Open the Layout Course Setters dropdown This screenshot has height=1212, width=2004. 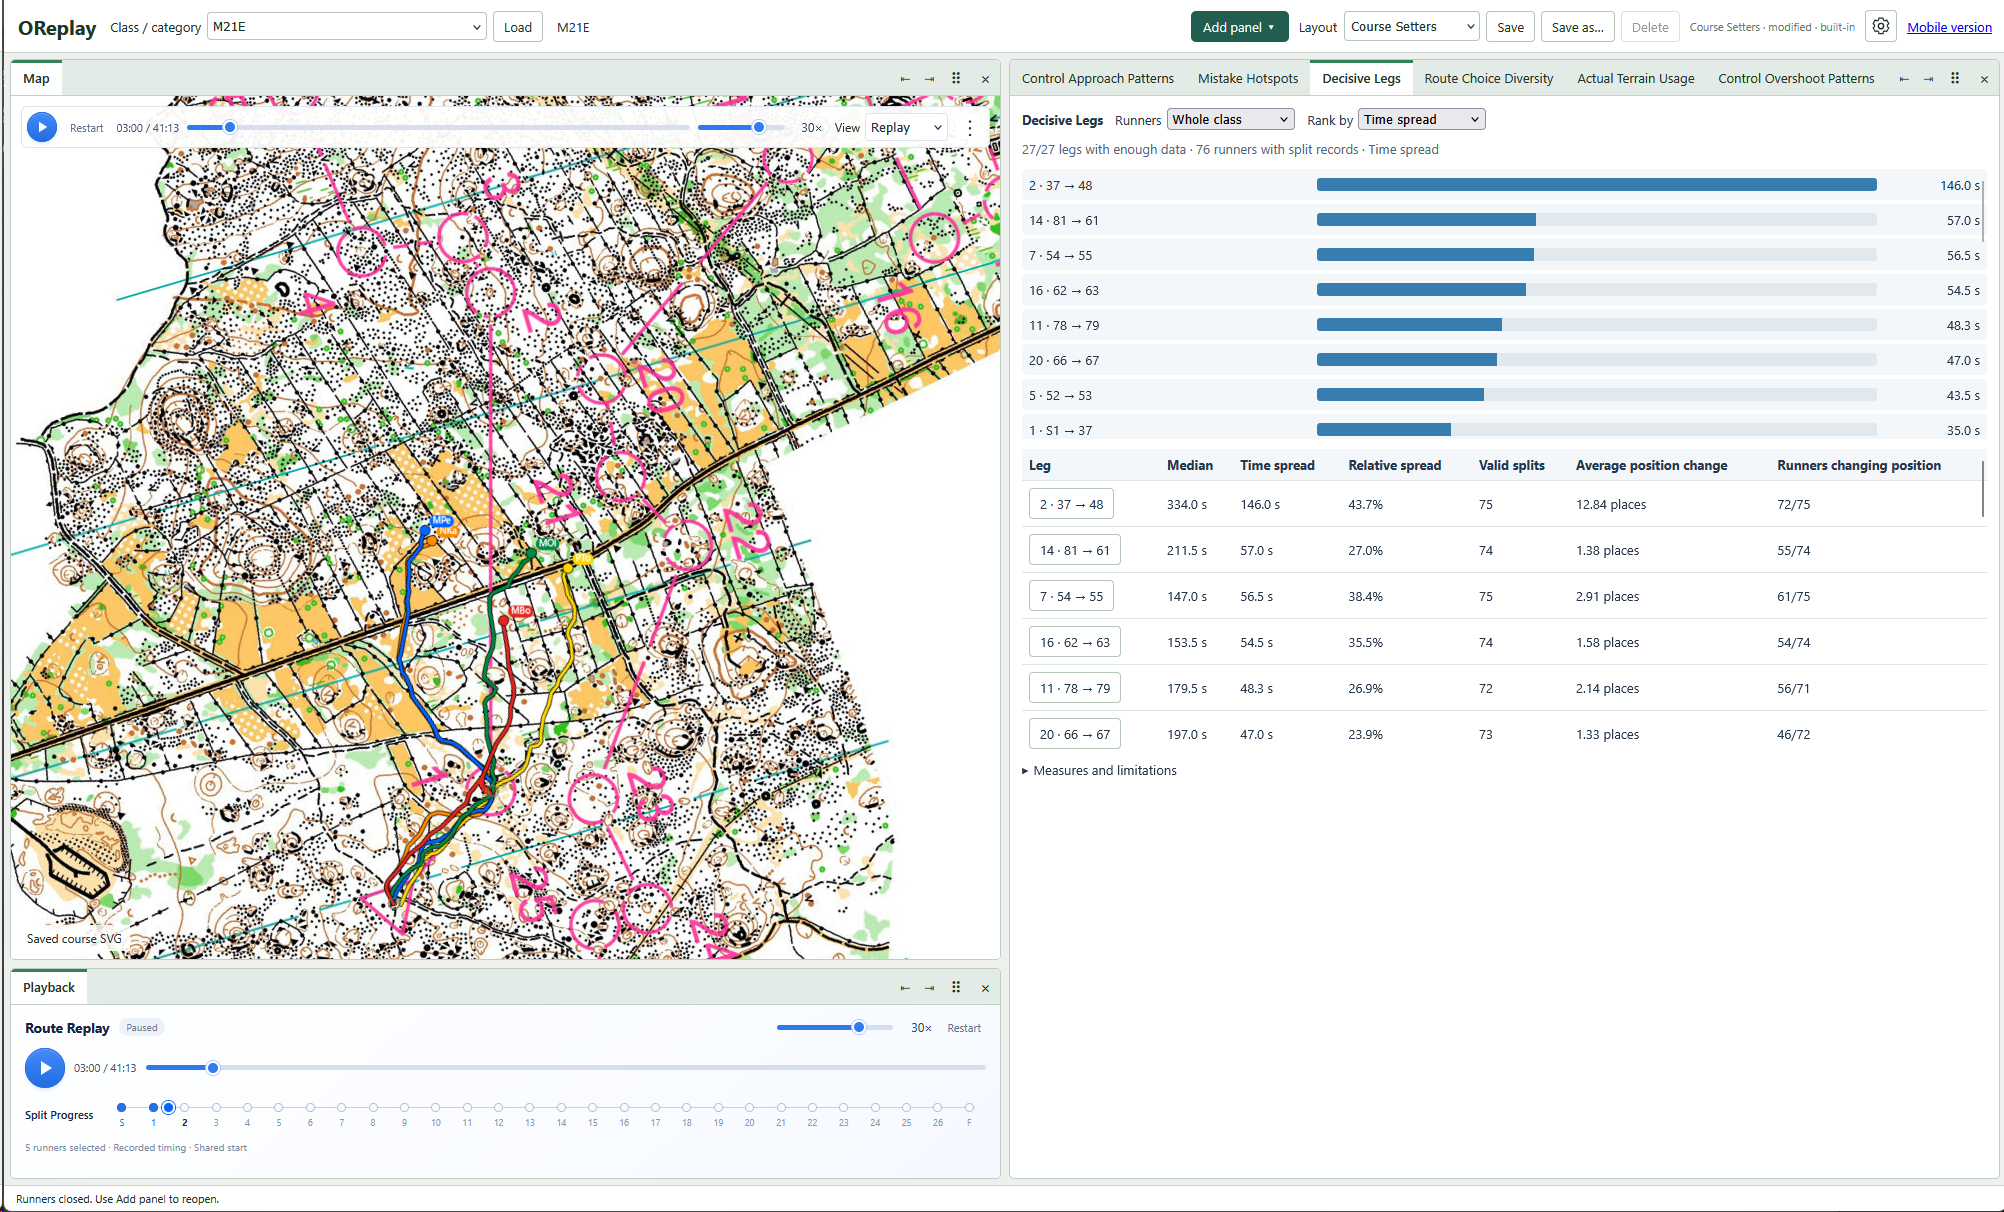coord(1412,27)
